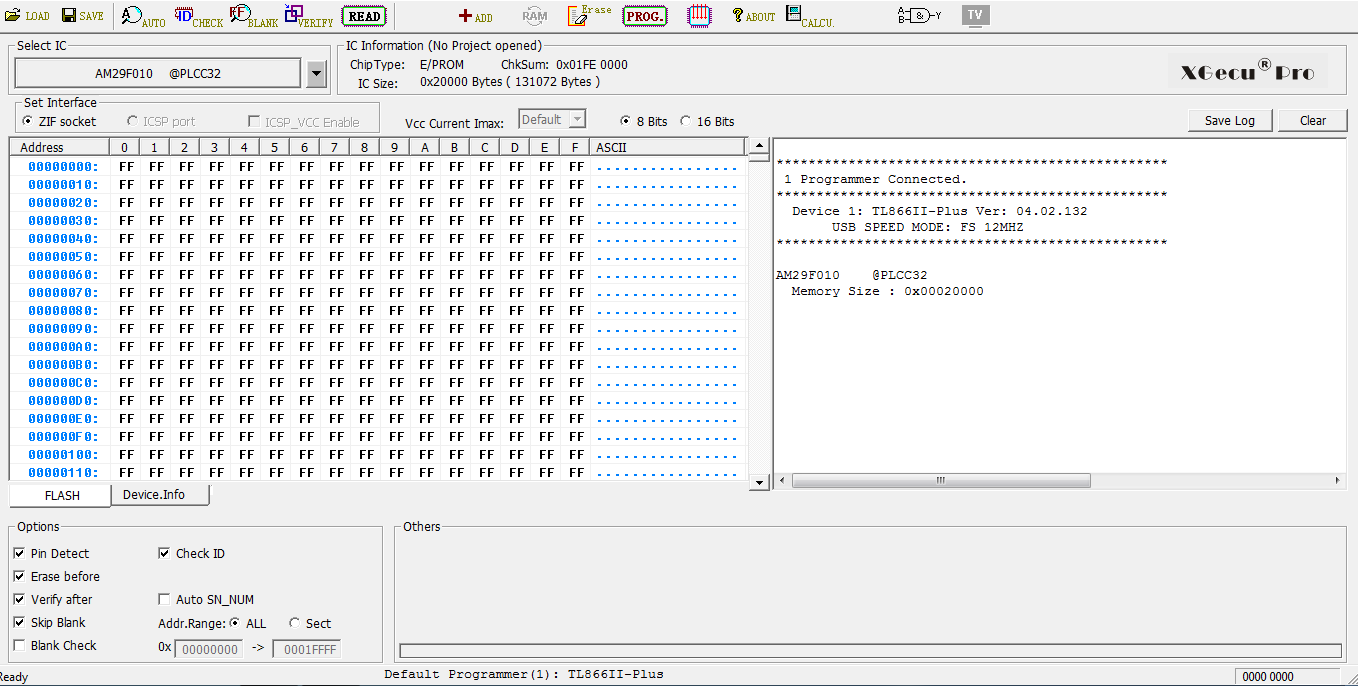Open the PROG. programming function
Image resolution: width=1358 pixels, height=686 pixels.
coord(645,16)
